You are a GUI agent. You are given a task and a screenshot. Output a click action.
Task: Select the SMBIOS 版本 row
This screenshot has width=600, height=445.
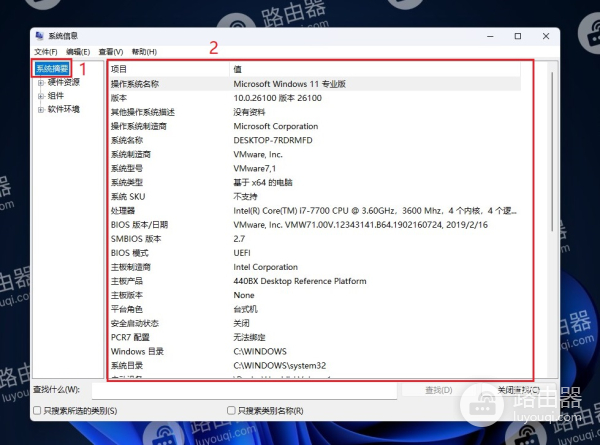pos(315,239)
